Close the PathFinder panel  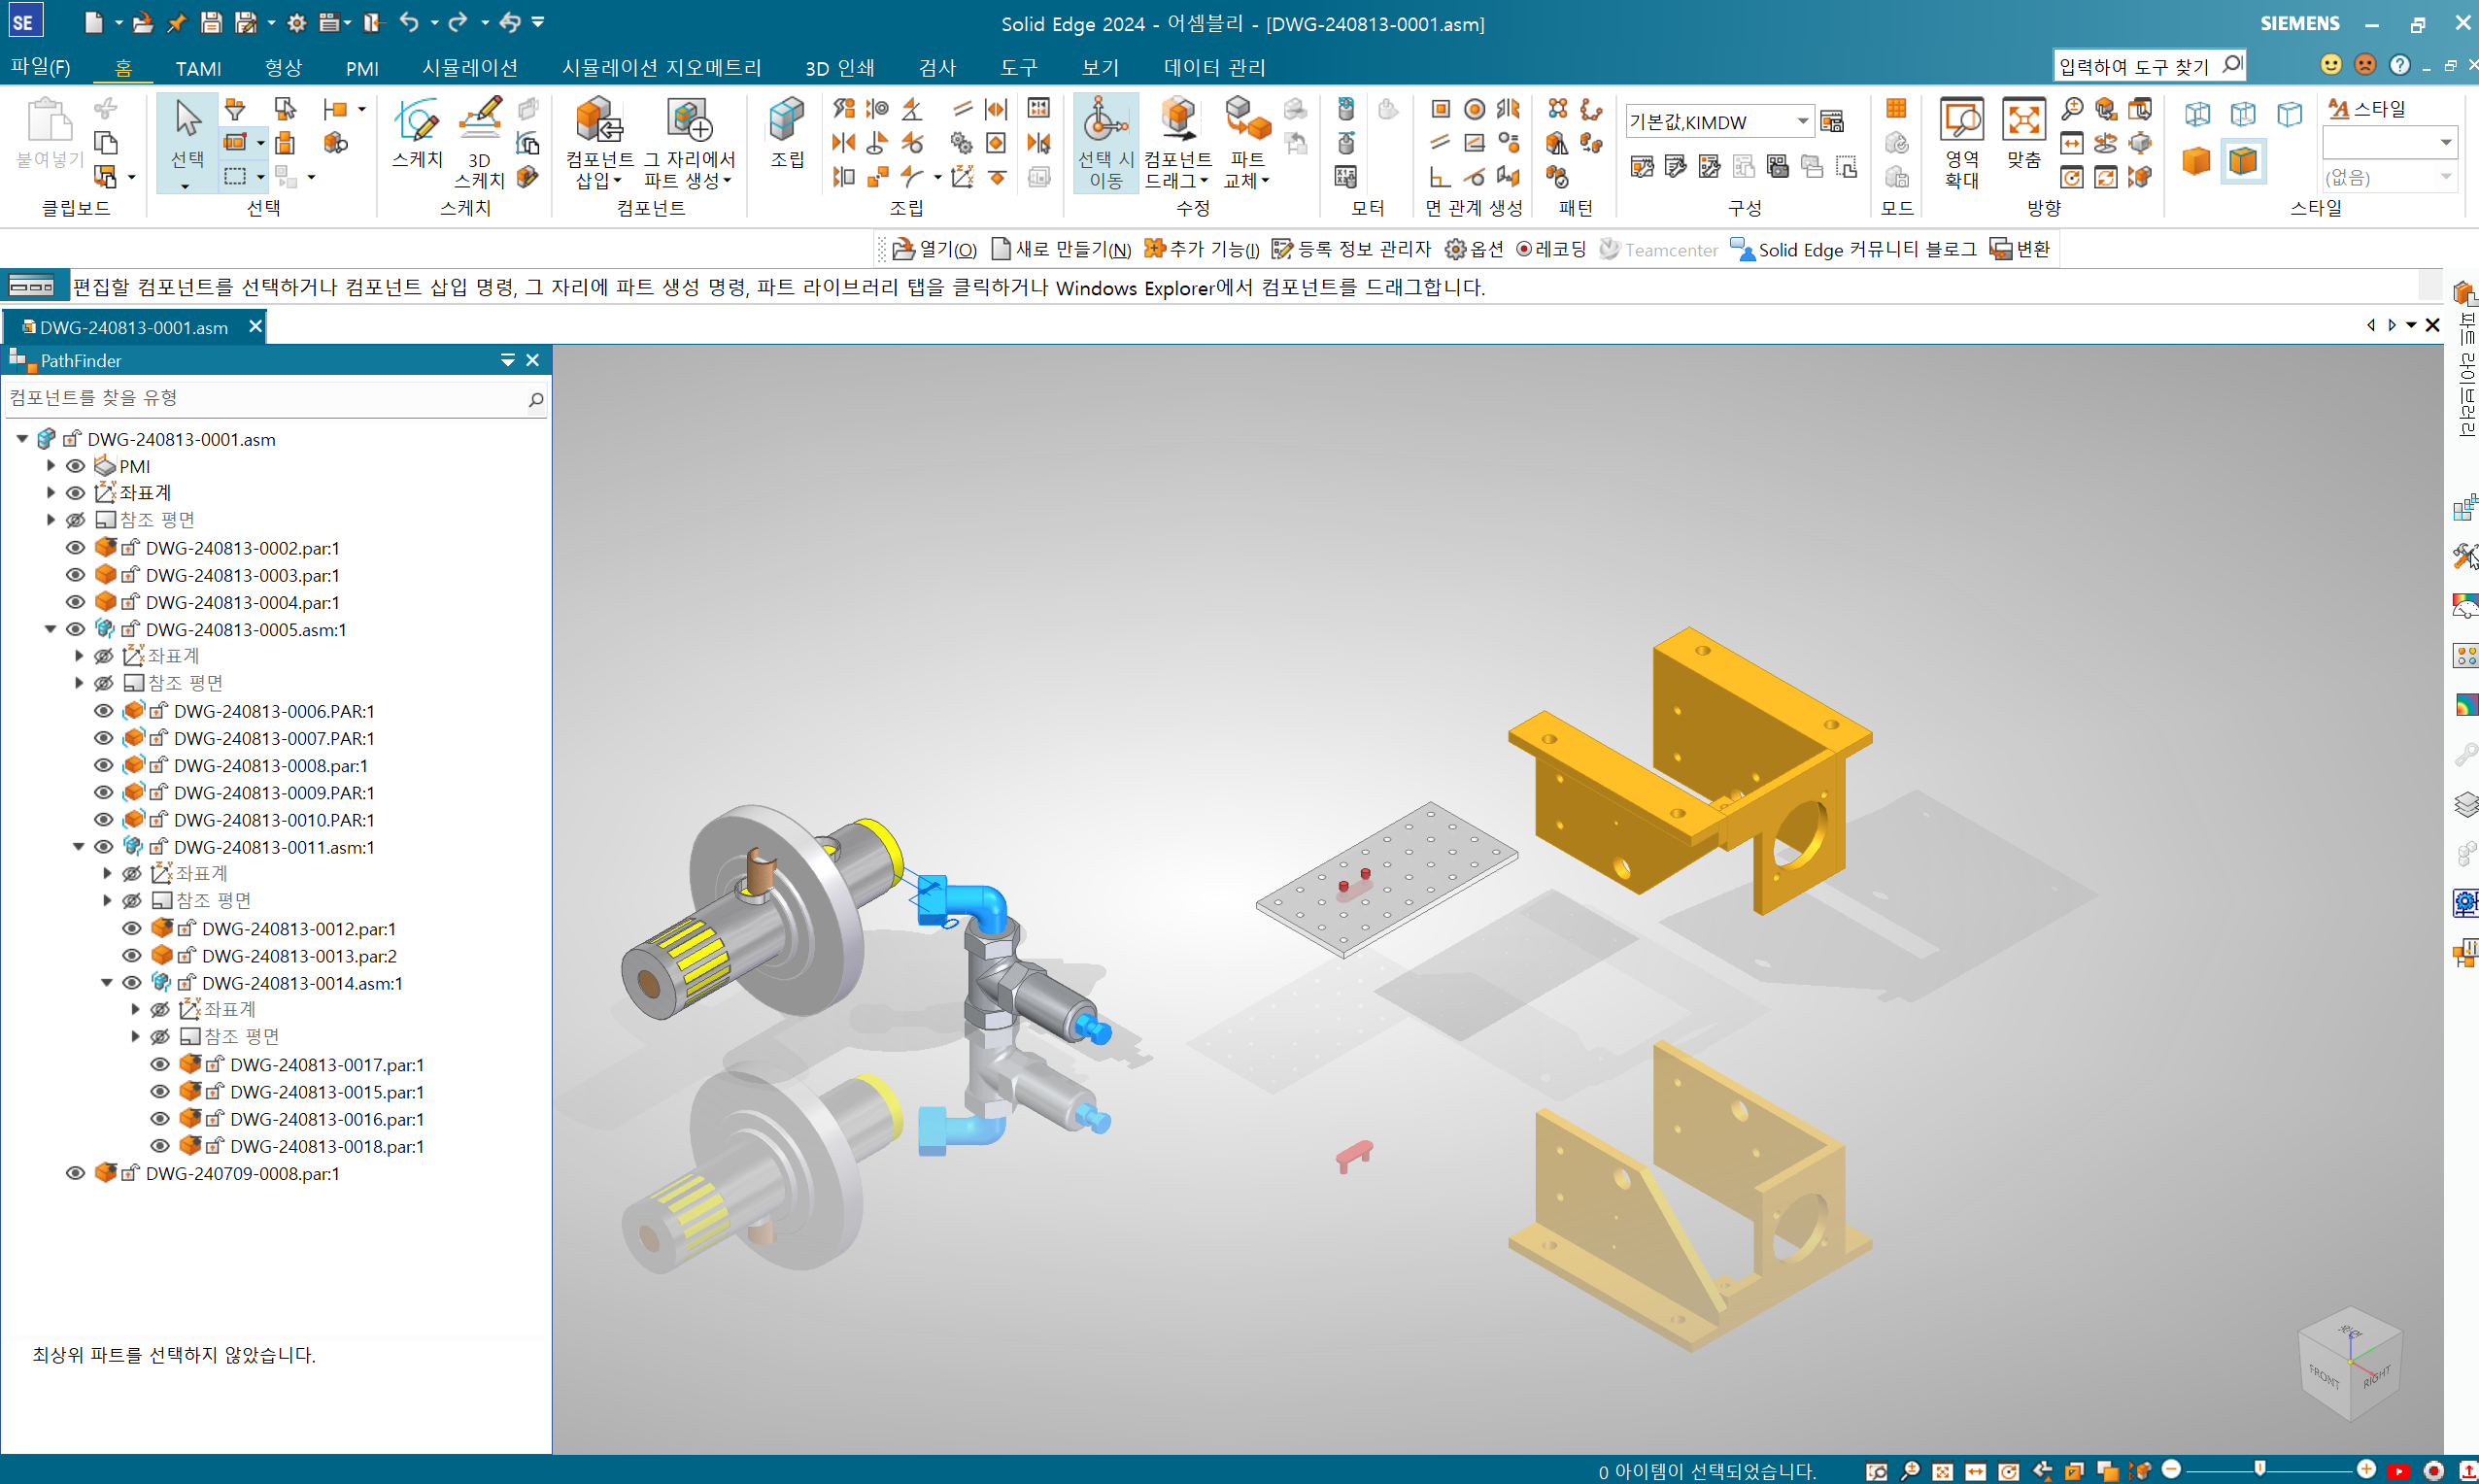point(532,360)
